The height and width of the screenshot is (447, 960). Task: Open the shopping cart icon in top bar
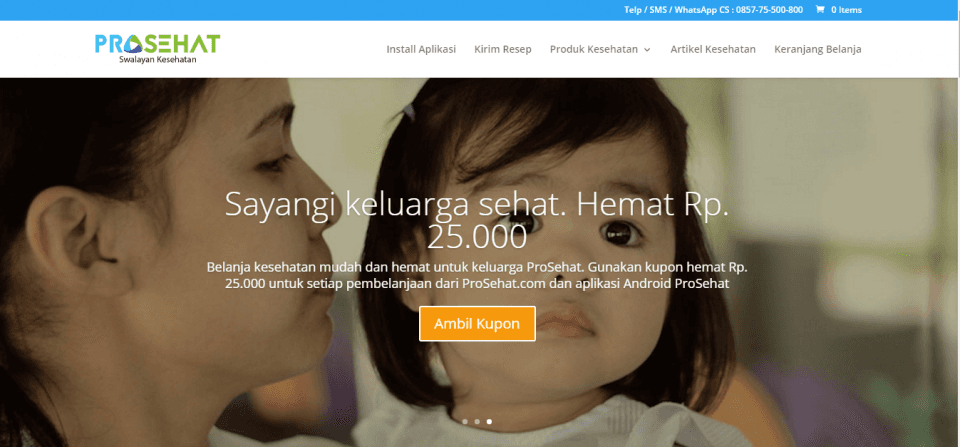click(819, 10)
